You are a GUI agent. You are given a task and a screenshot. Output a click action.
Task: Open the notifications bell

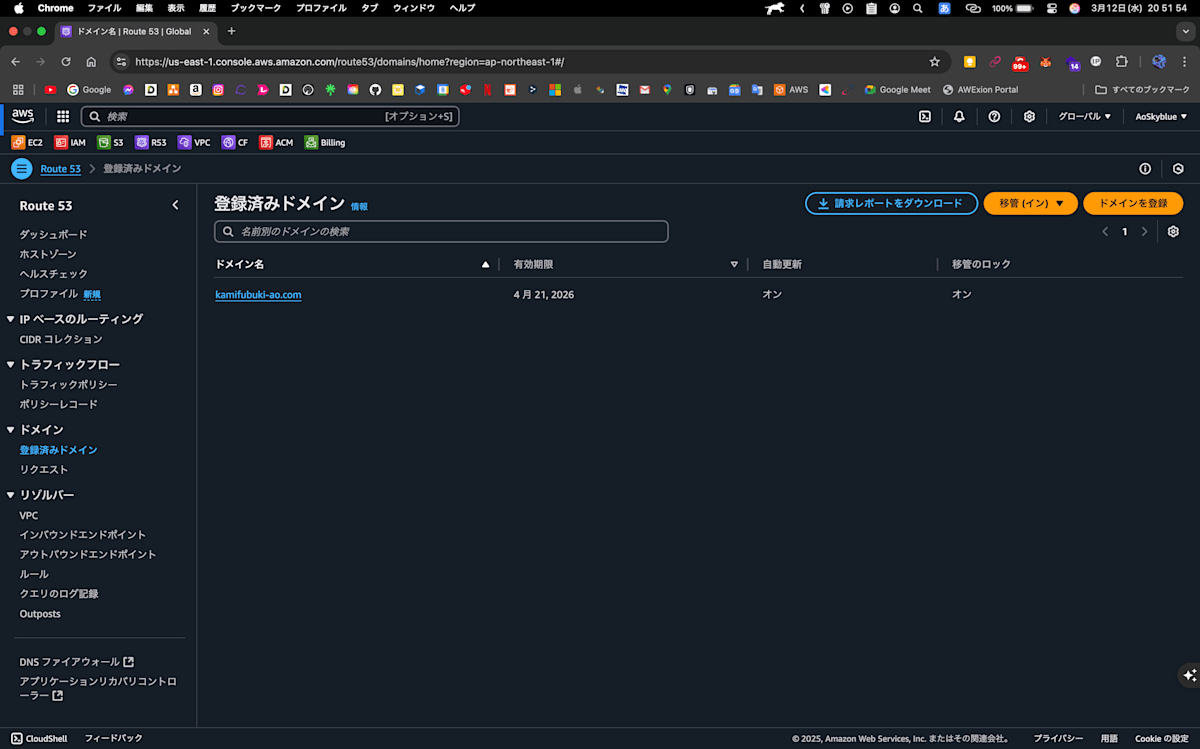point(959,116)
